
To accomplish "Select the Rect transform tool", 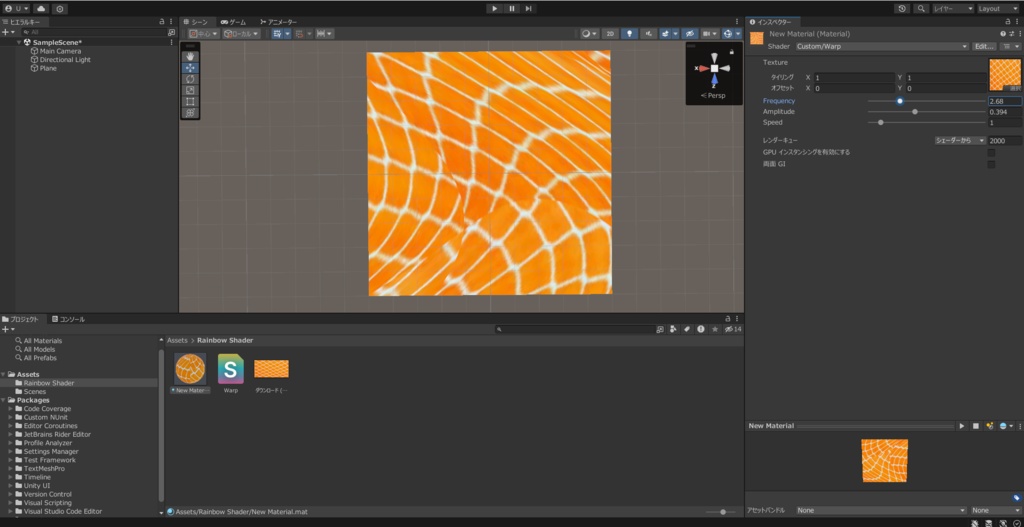I will [191, 101].
